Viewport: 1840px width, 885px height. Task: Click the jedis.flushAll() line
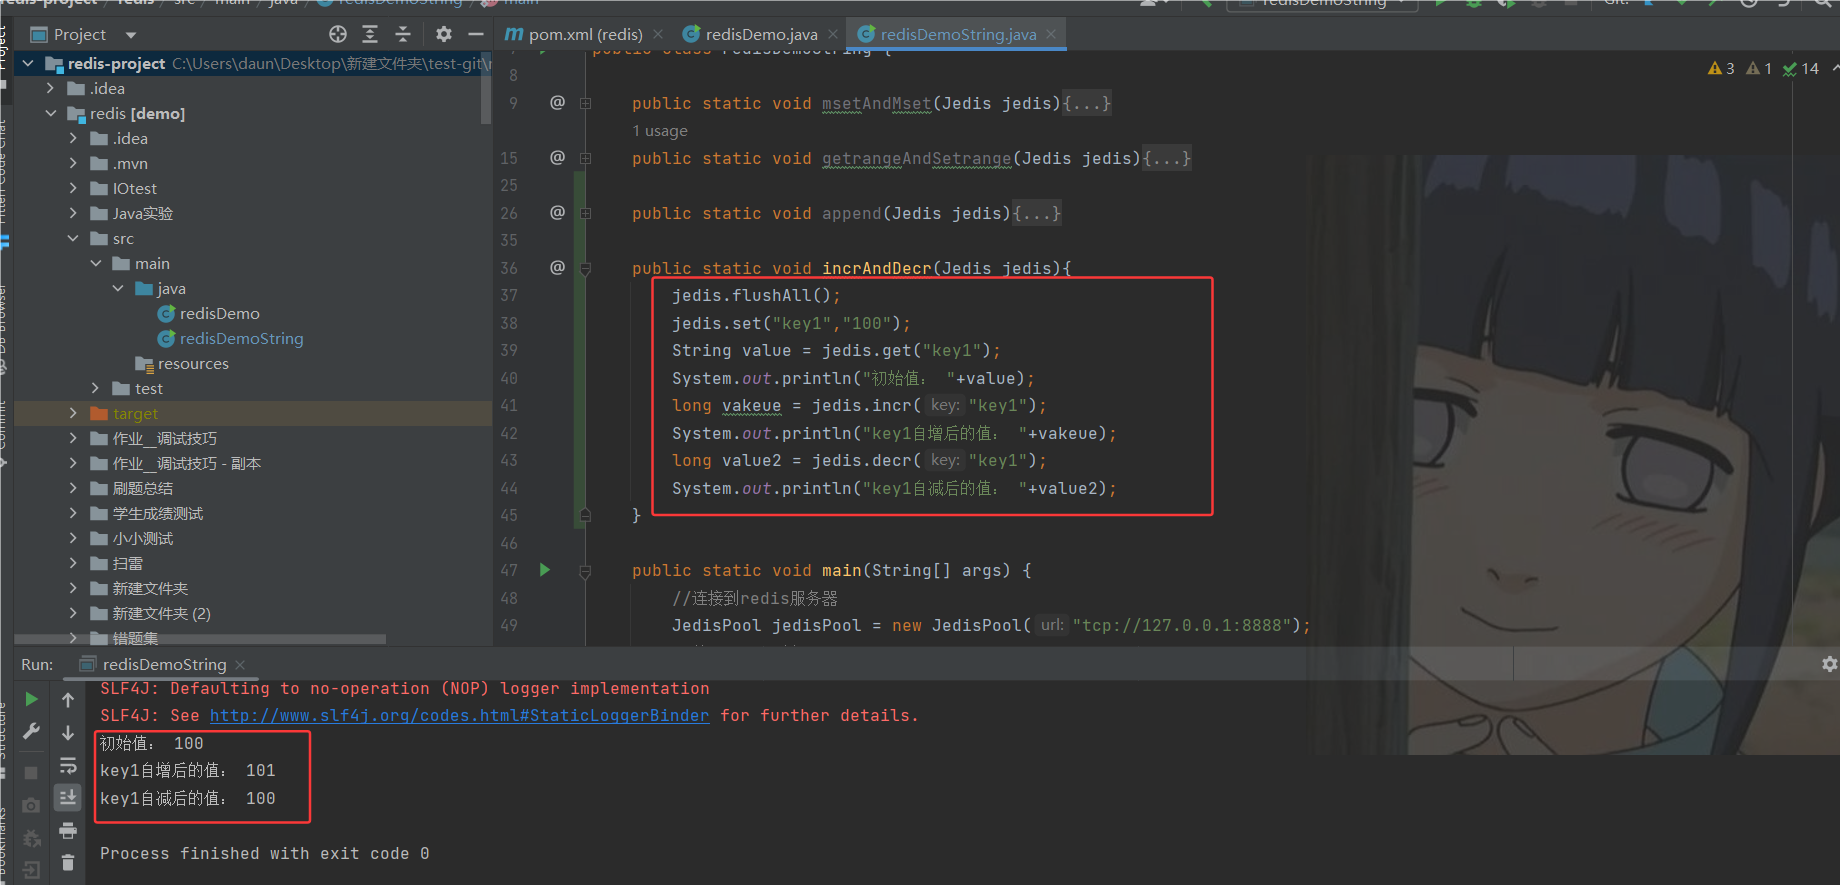tap(756, 296)
